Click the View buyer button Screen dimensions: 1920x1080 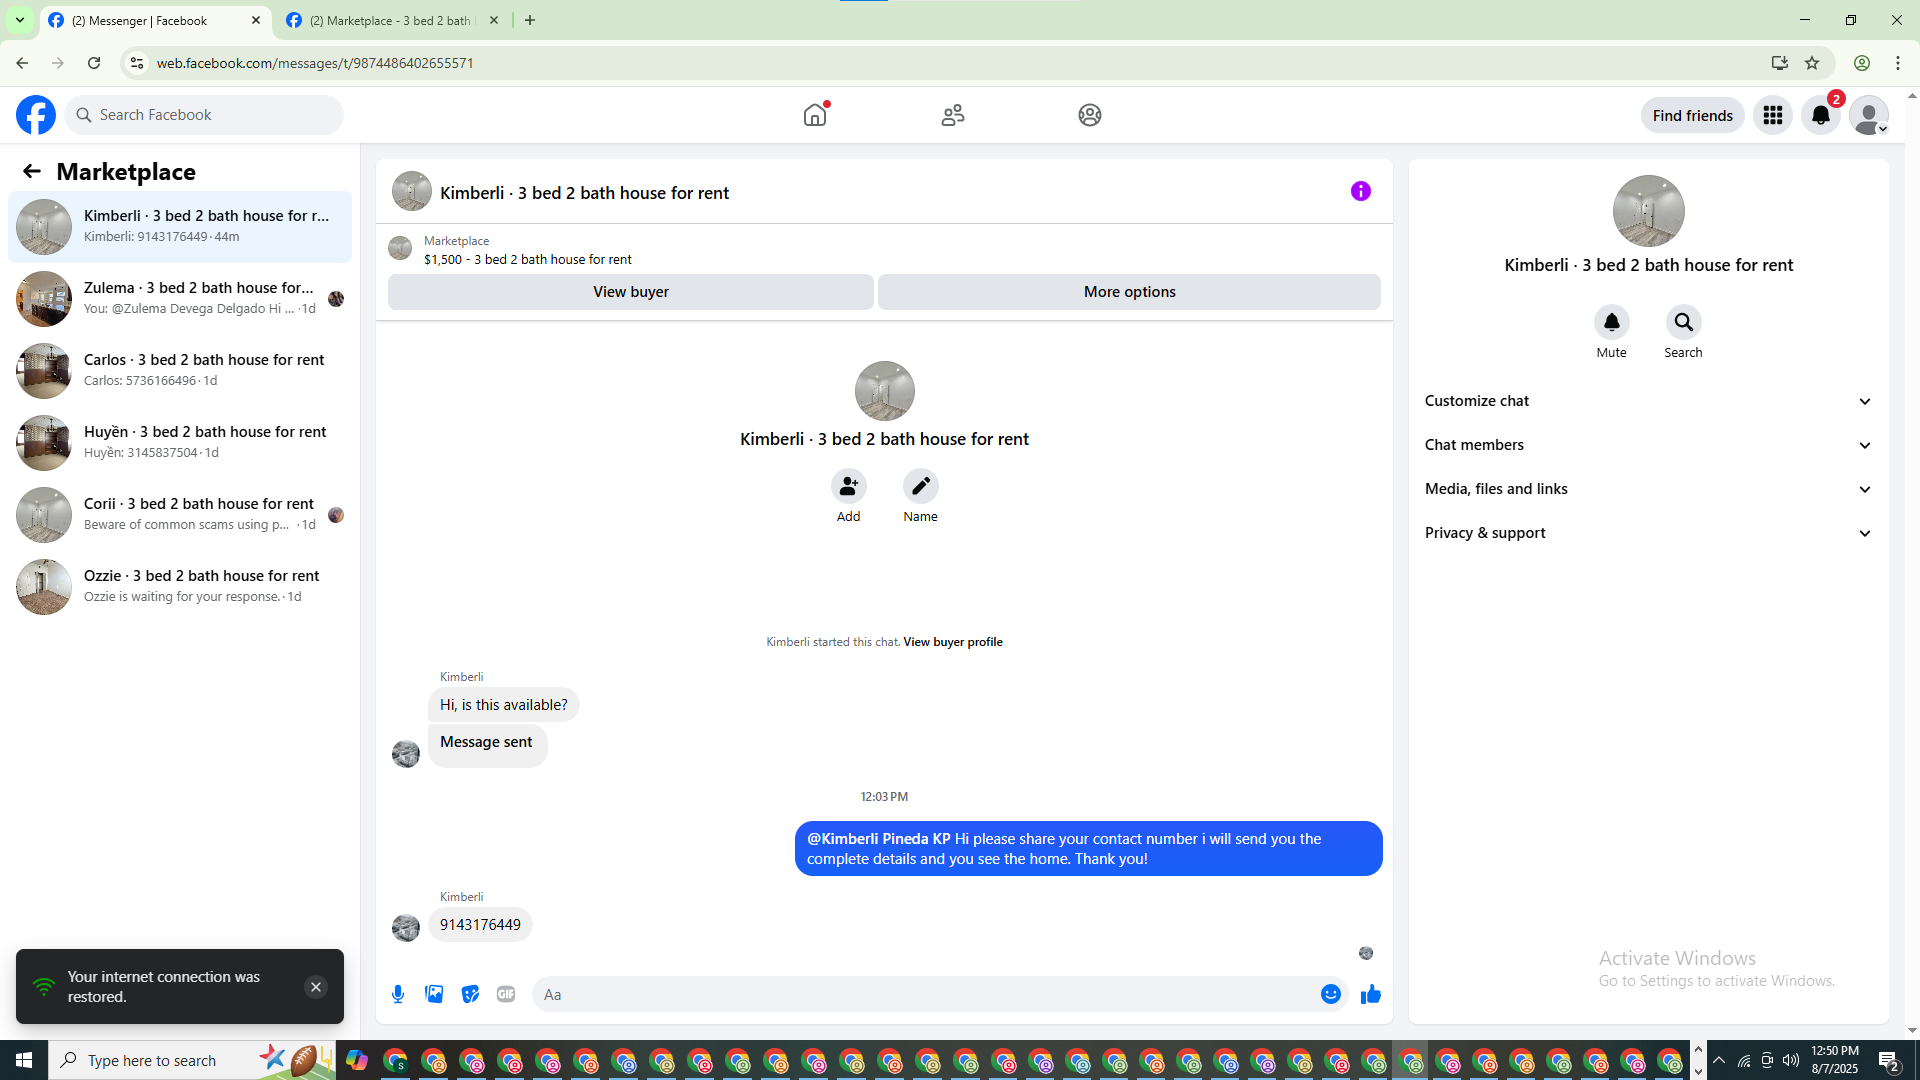pos(630,292)
